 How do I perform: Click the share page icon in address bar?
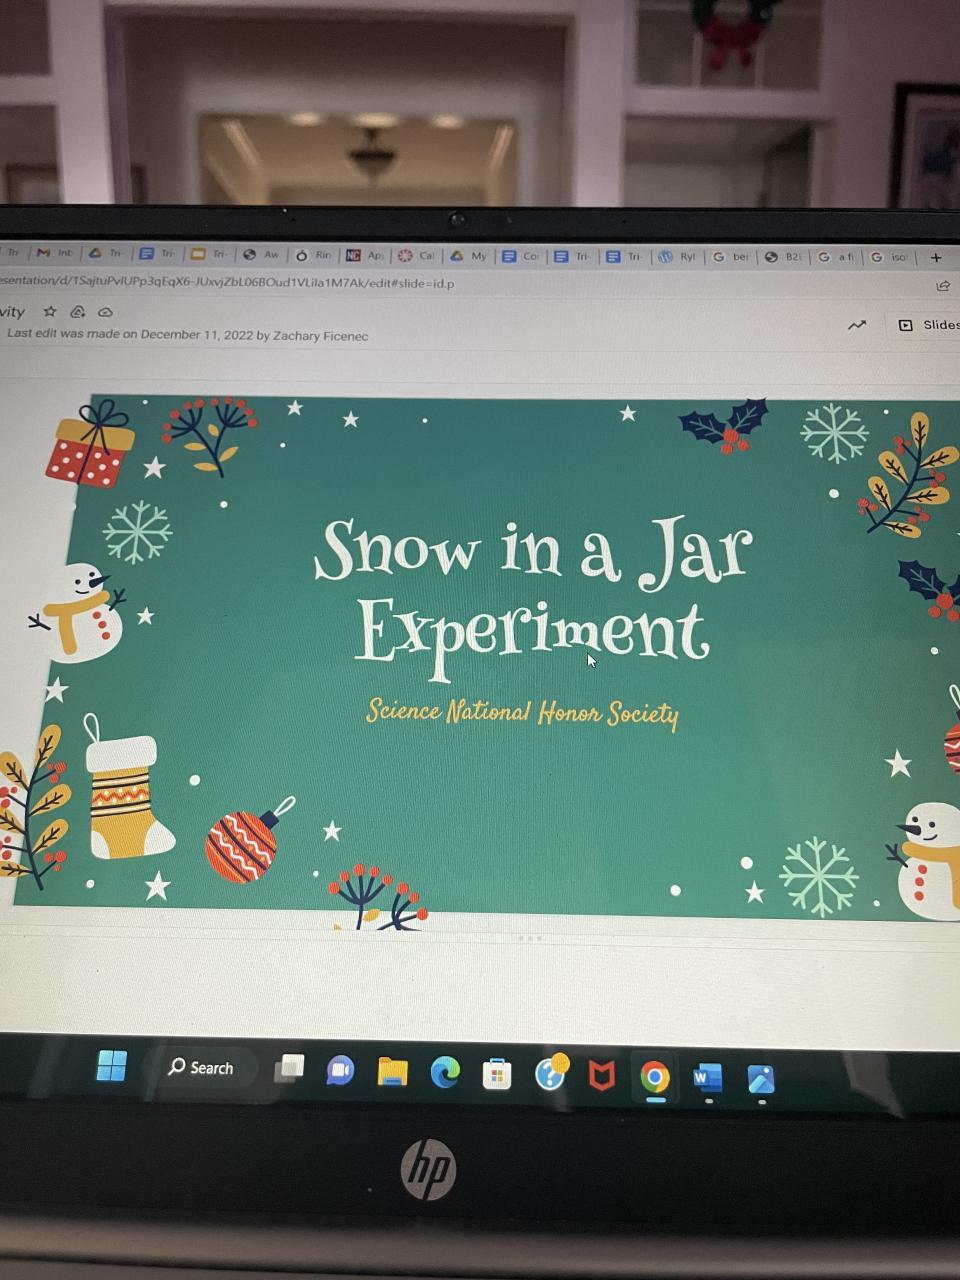coord(942,286)
